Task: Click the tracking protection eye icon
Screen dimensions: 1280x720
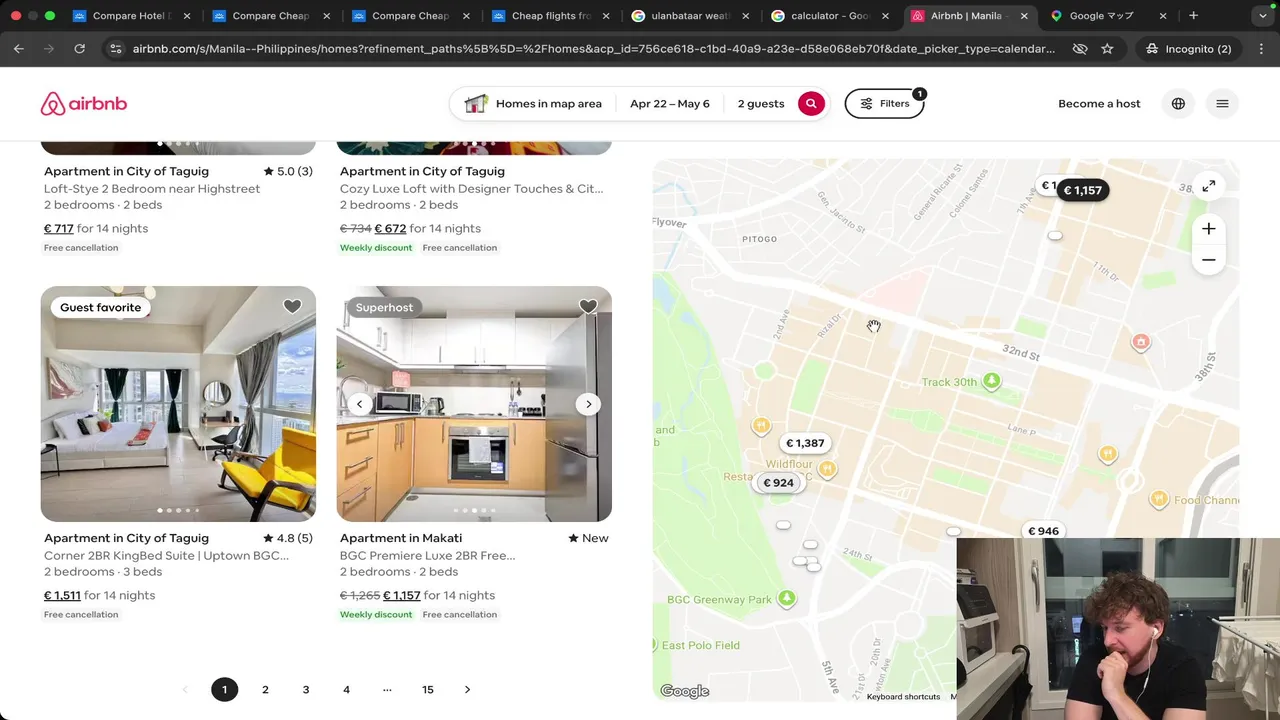Action: click(x=1079, y=48)
